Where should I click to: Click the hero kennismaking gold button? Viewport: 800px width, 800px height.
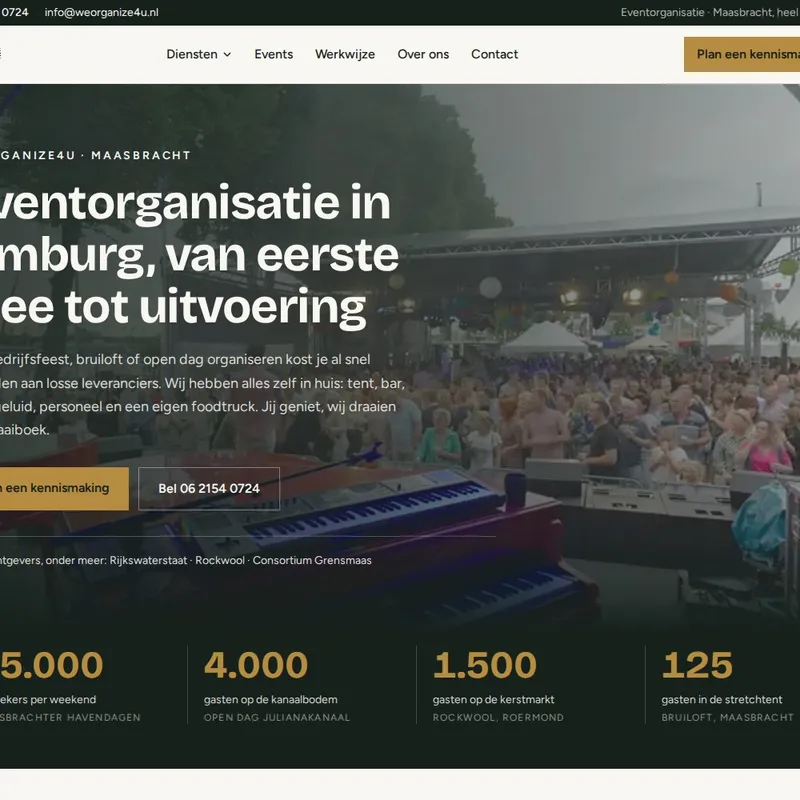point(64,488)
